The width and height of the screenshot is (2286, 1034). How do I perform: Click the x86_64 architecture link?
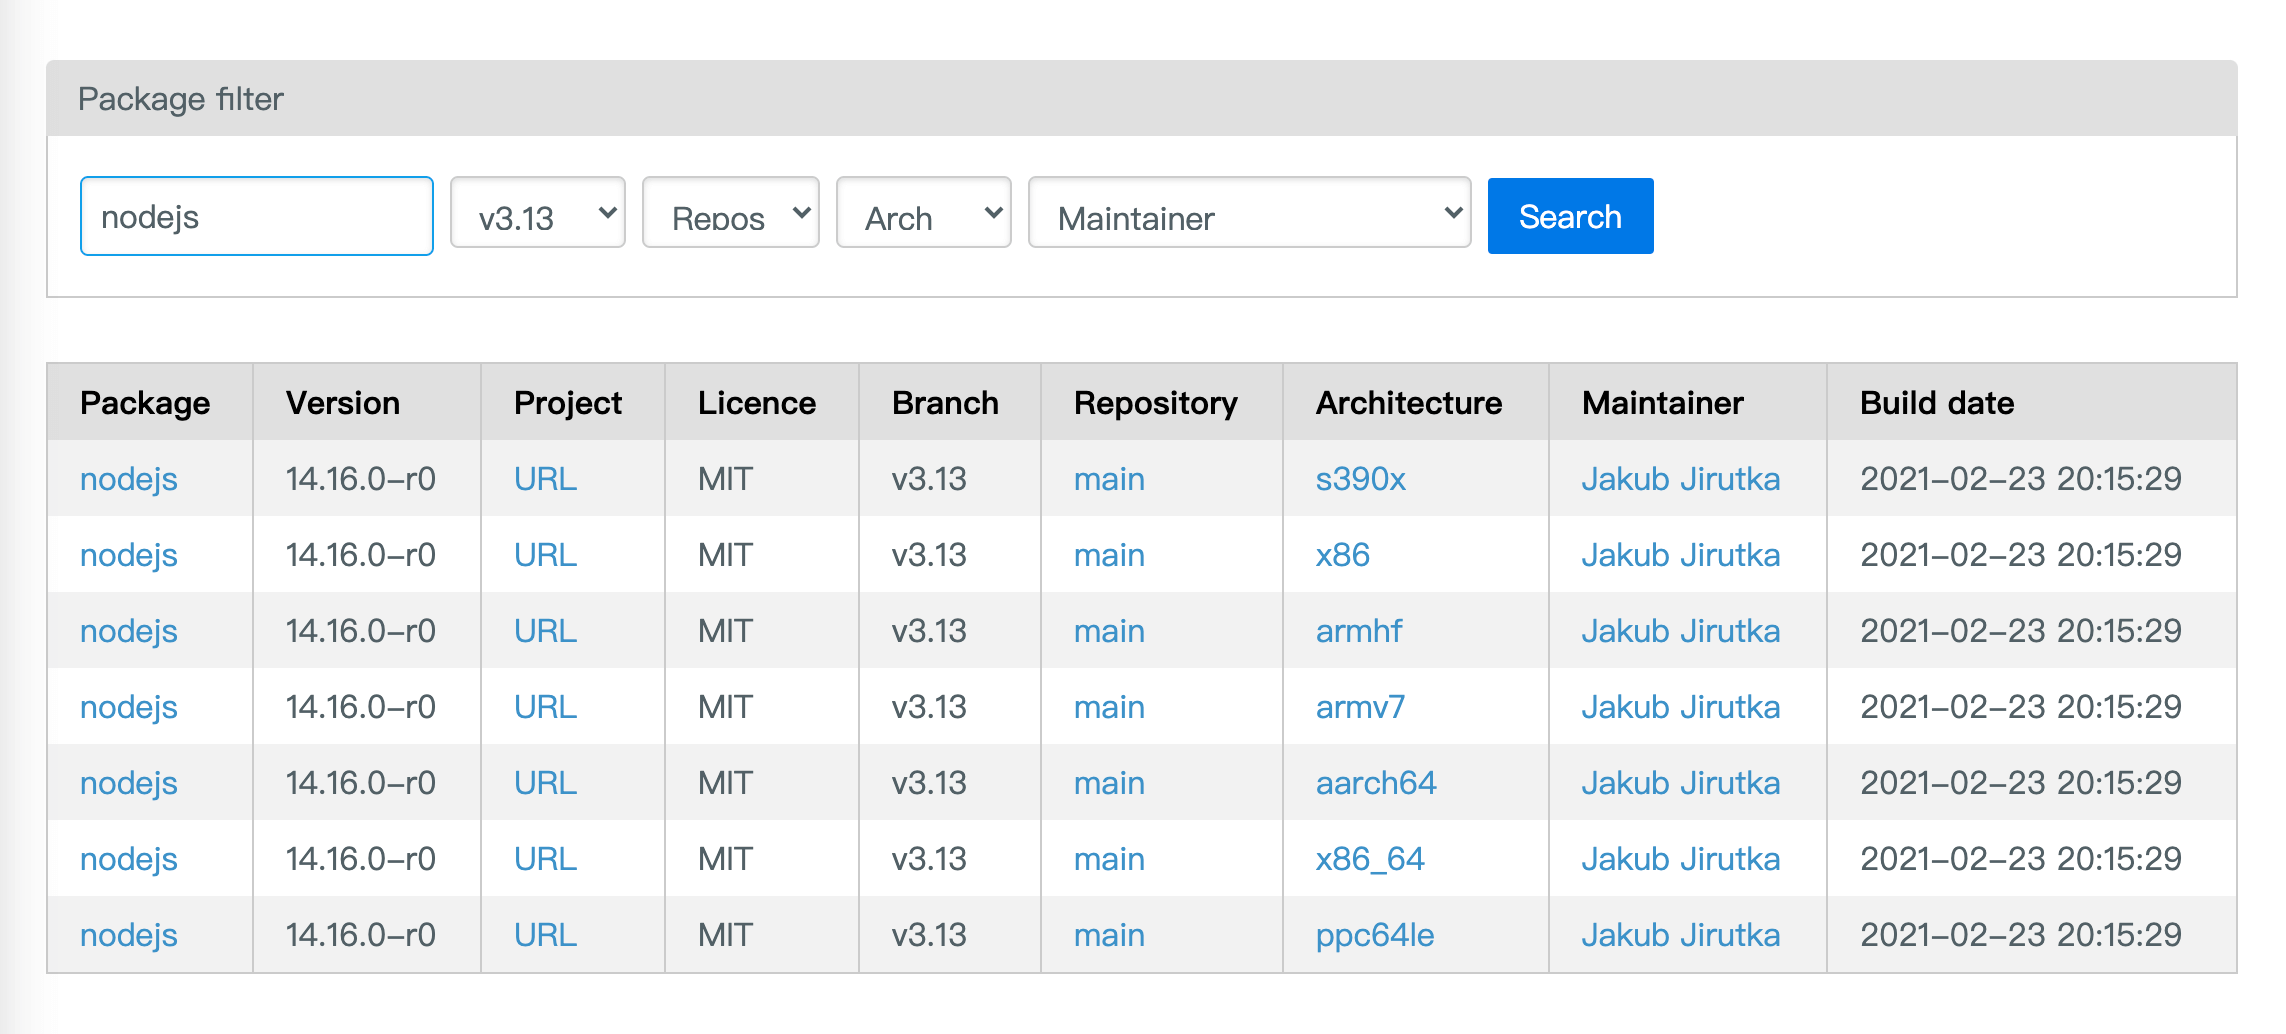1369,859
